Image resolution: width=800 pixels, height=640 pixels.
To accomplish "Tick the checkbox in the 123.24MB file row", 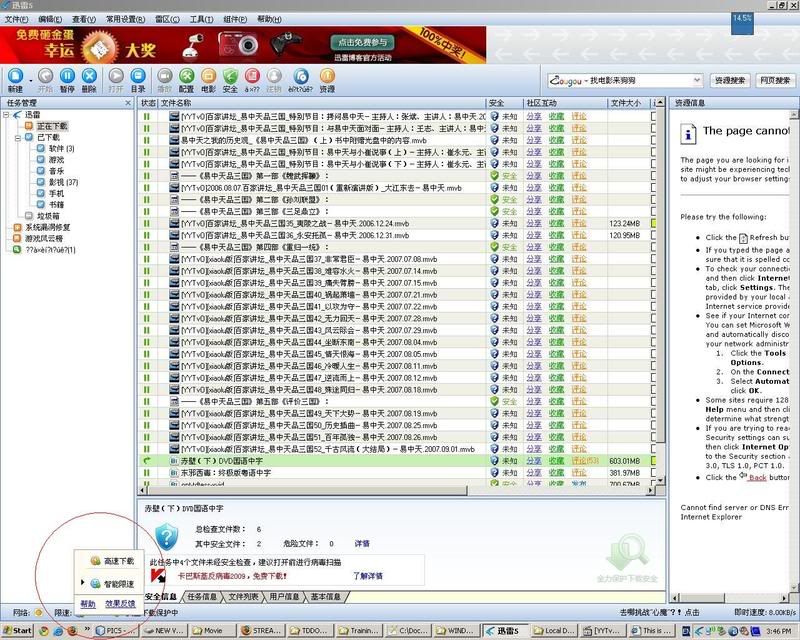I will coord(654,223).
